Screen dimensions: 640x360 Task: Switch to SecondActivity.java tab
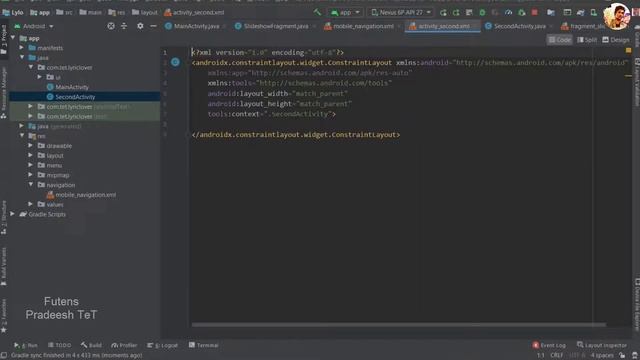tap(519, 26)
